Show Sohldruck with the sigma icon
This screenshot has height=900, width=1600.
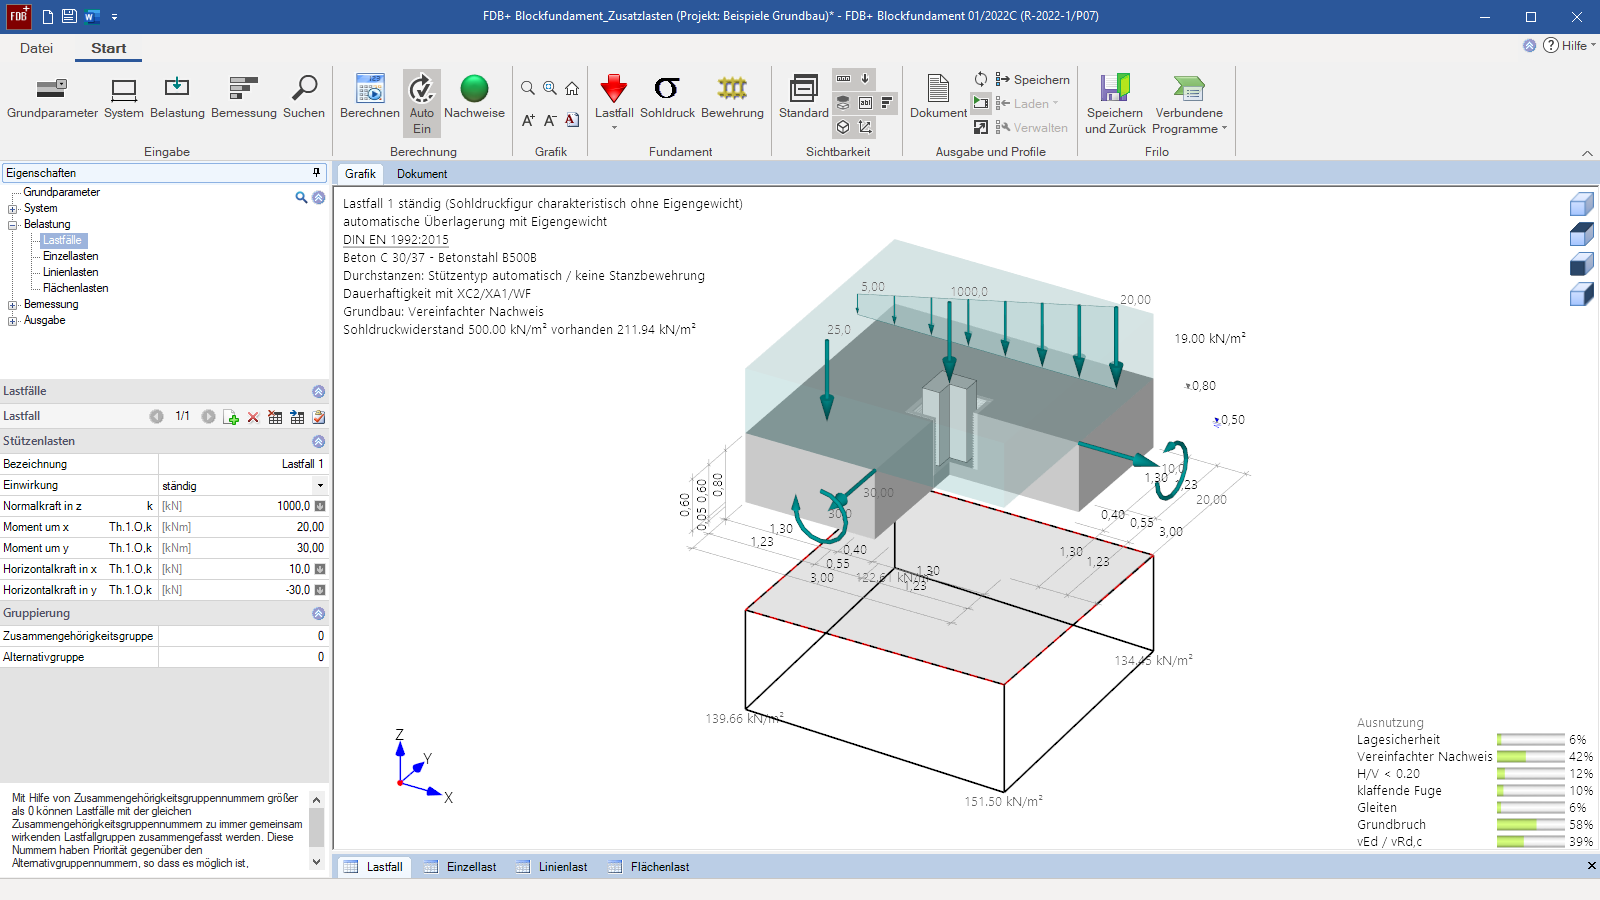coord(667,97)
